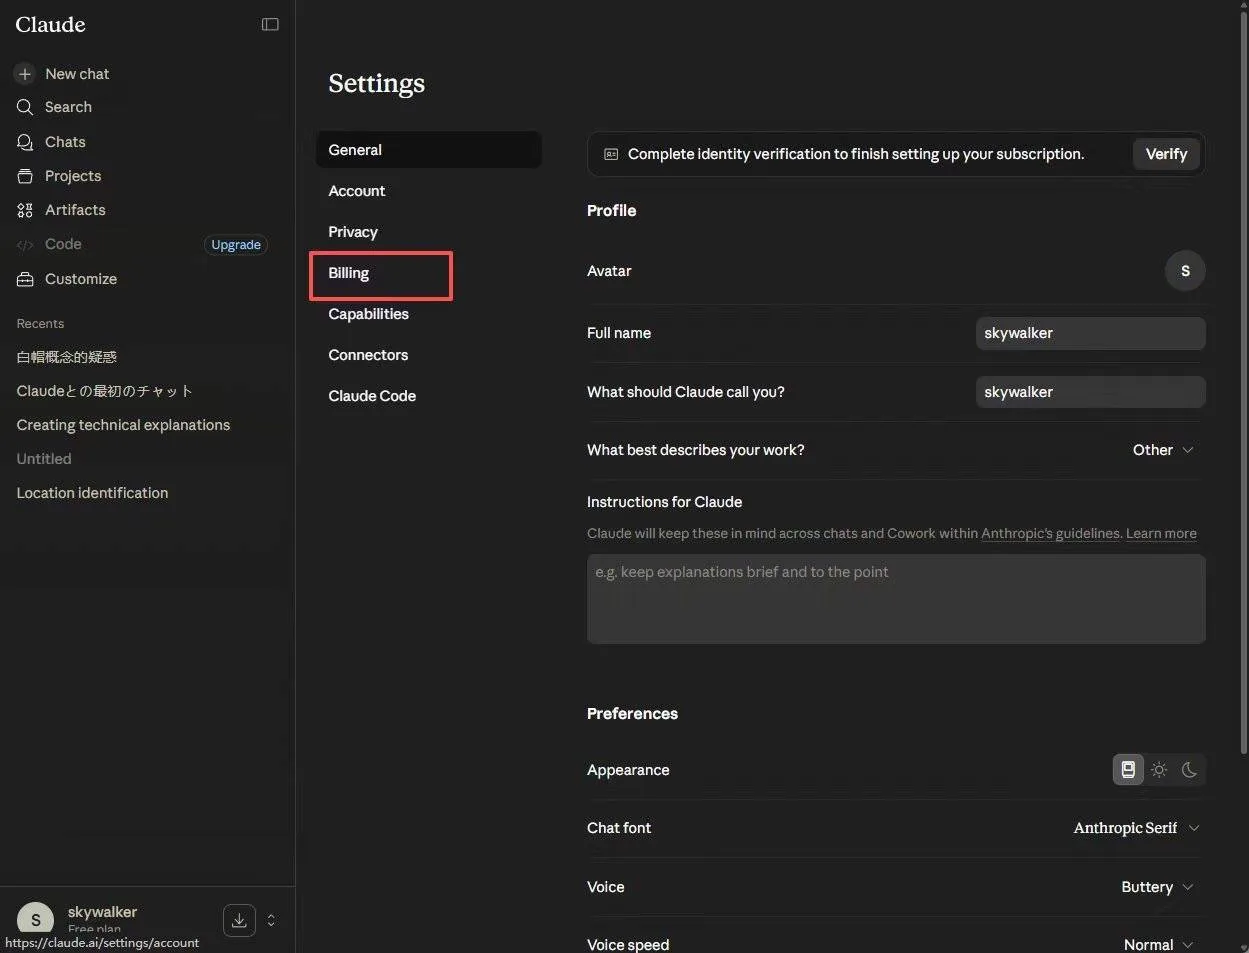
Task: Click the S avatar circle in Profile
Action: click(1185, 271)
